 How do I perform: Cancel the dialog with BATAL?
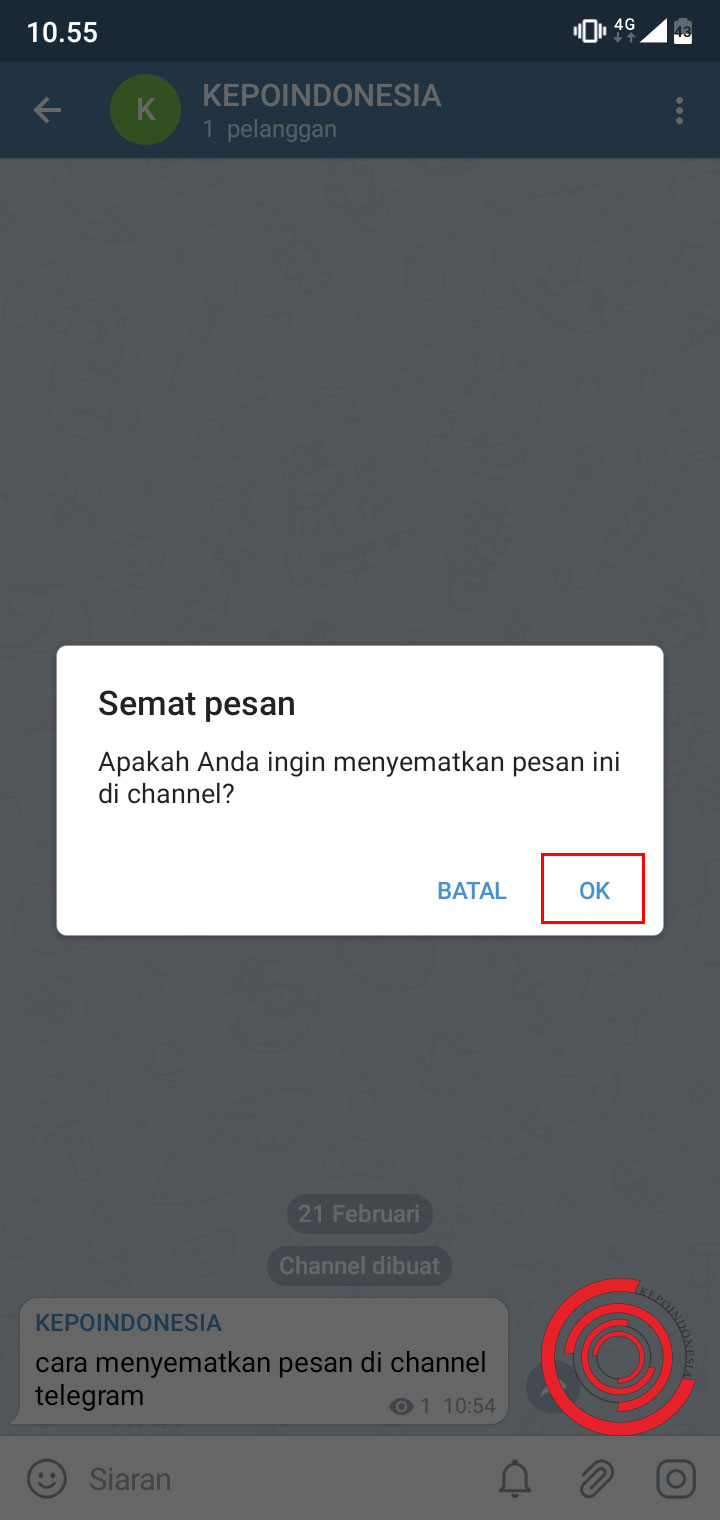pyautogui.click(x=472, y=890)
